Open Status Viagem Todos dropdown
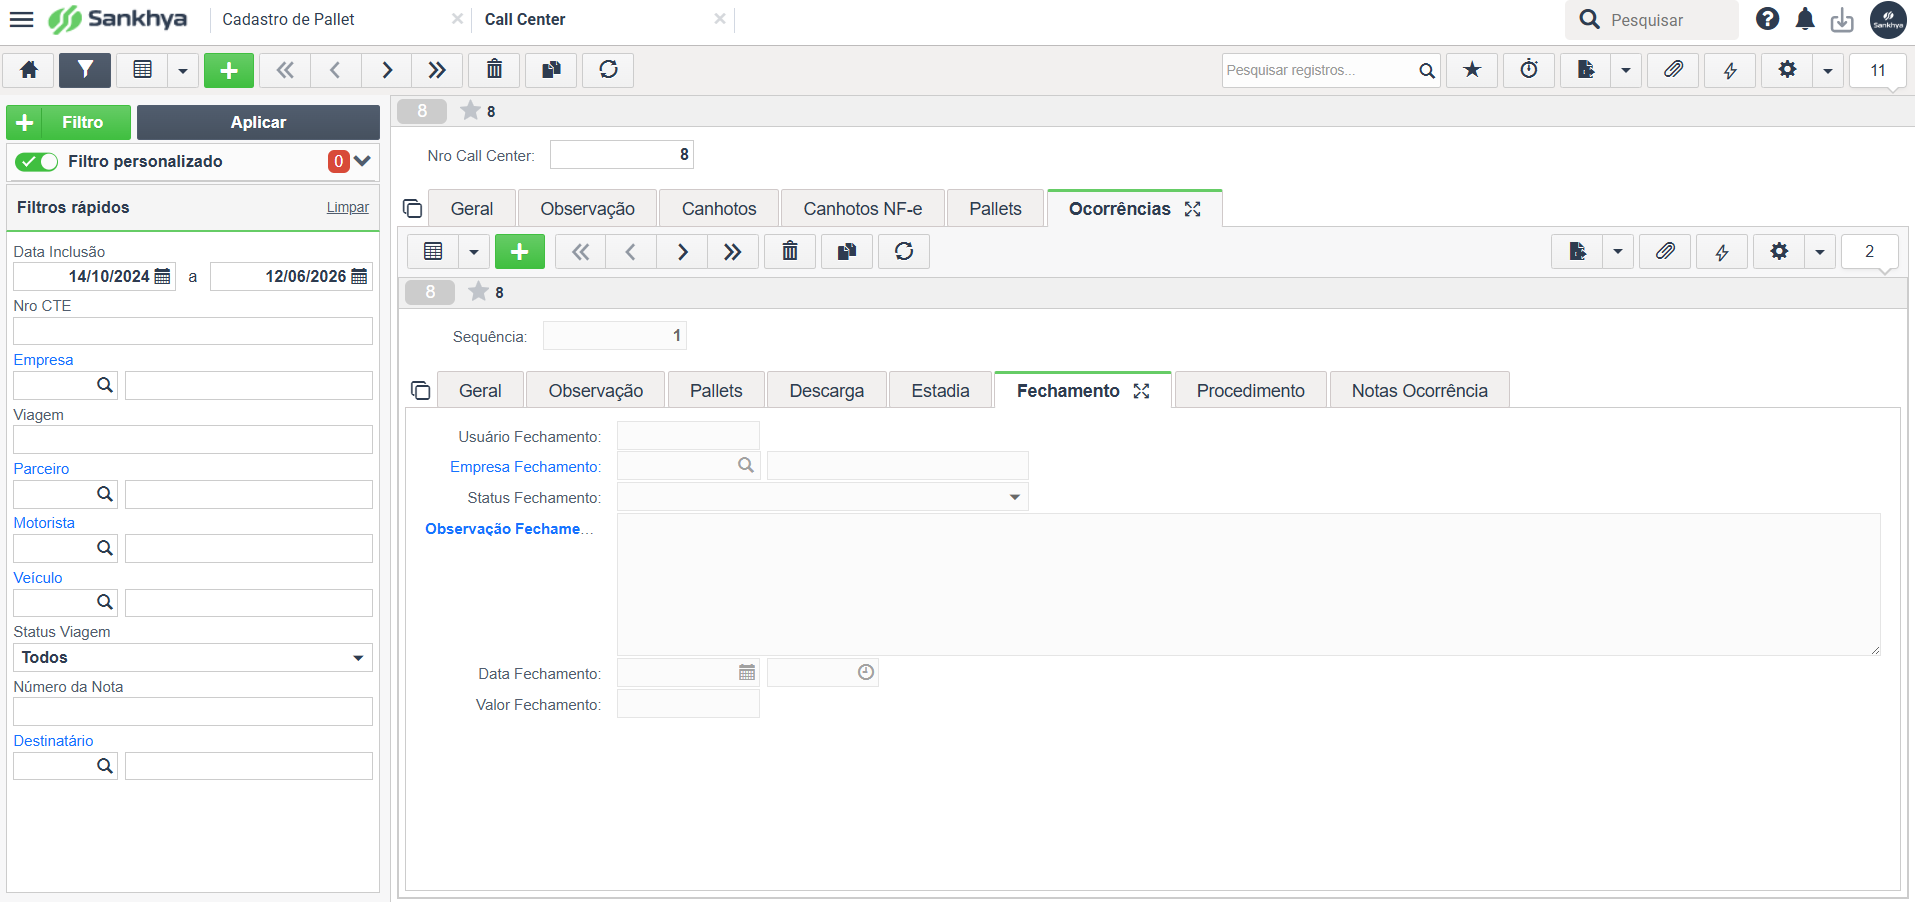The image size is (1915, 902). click(x=193, y=657)
